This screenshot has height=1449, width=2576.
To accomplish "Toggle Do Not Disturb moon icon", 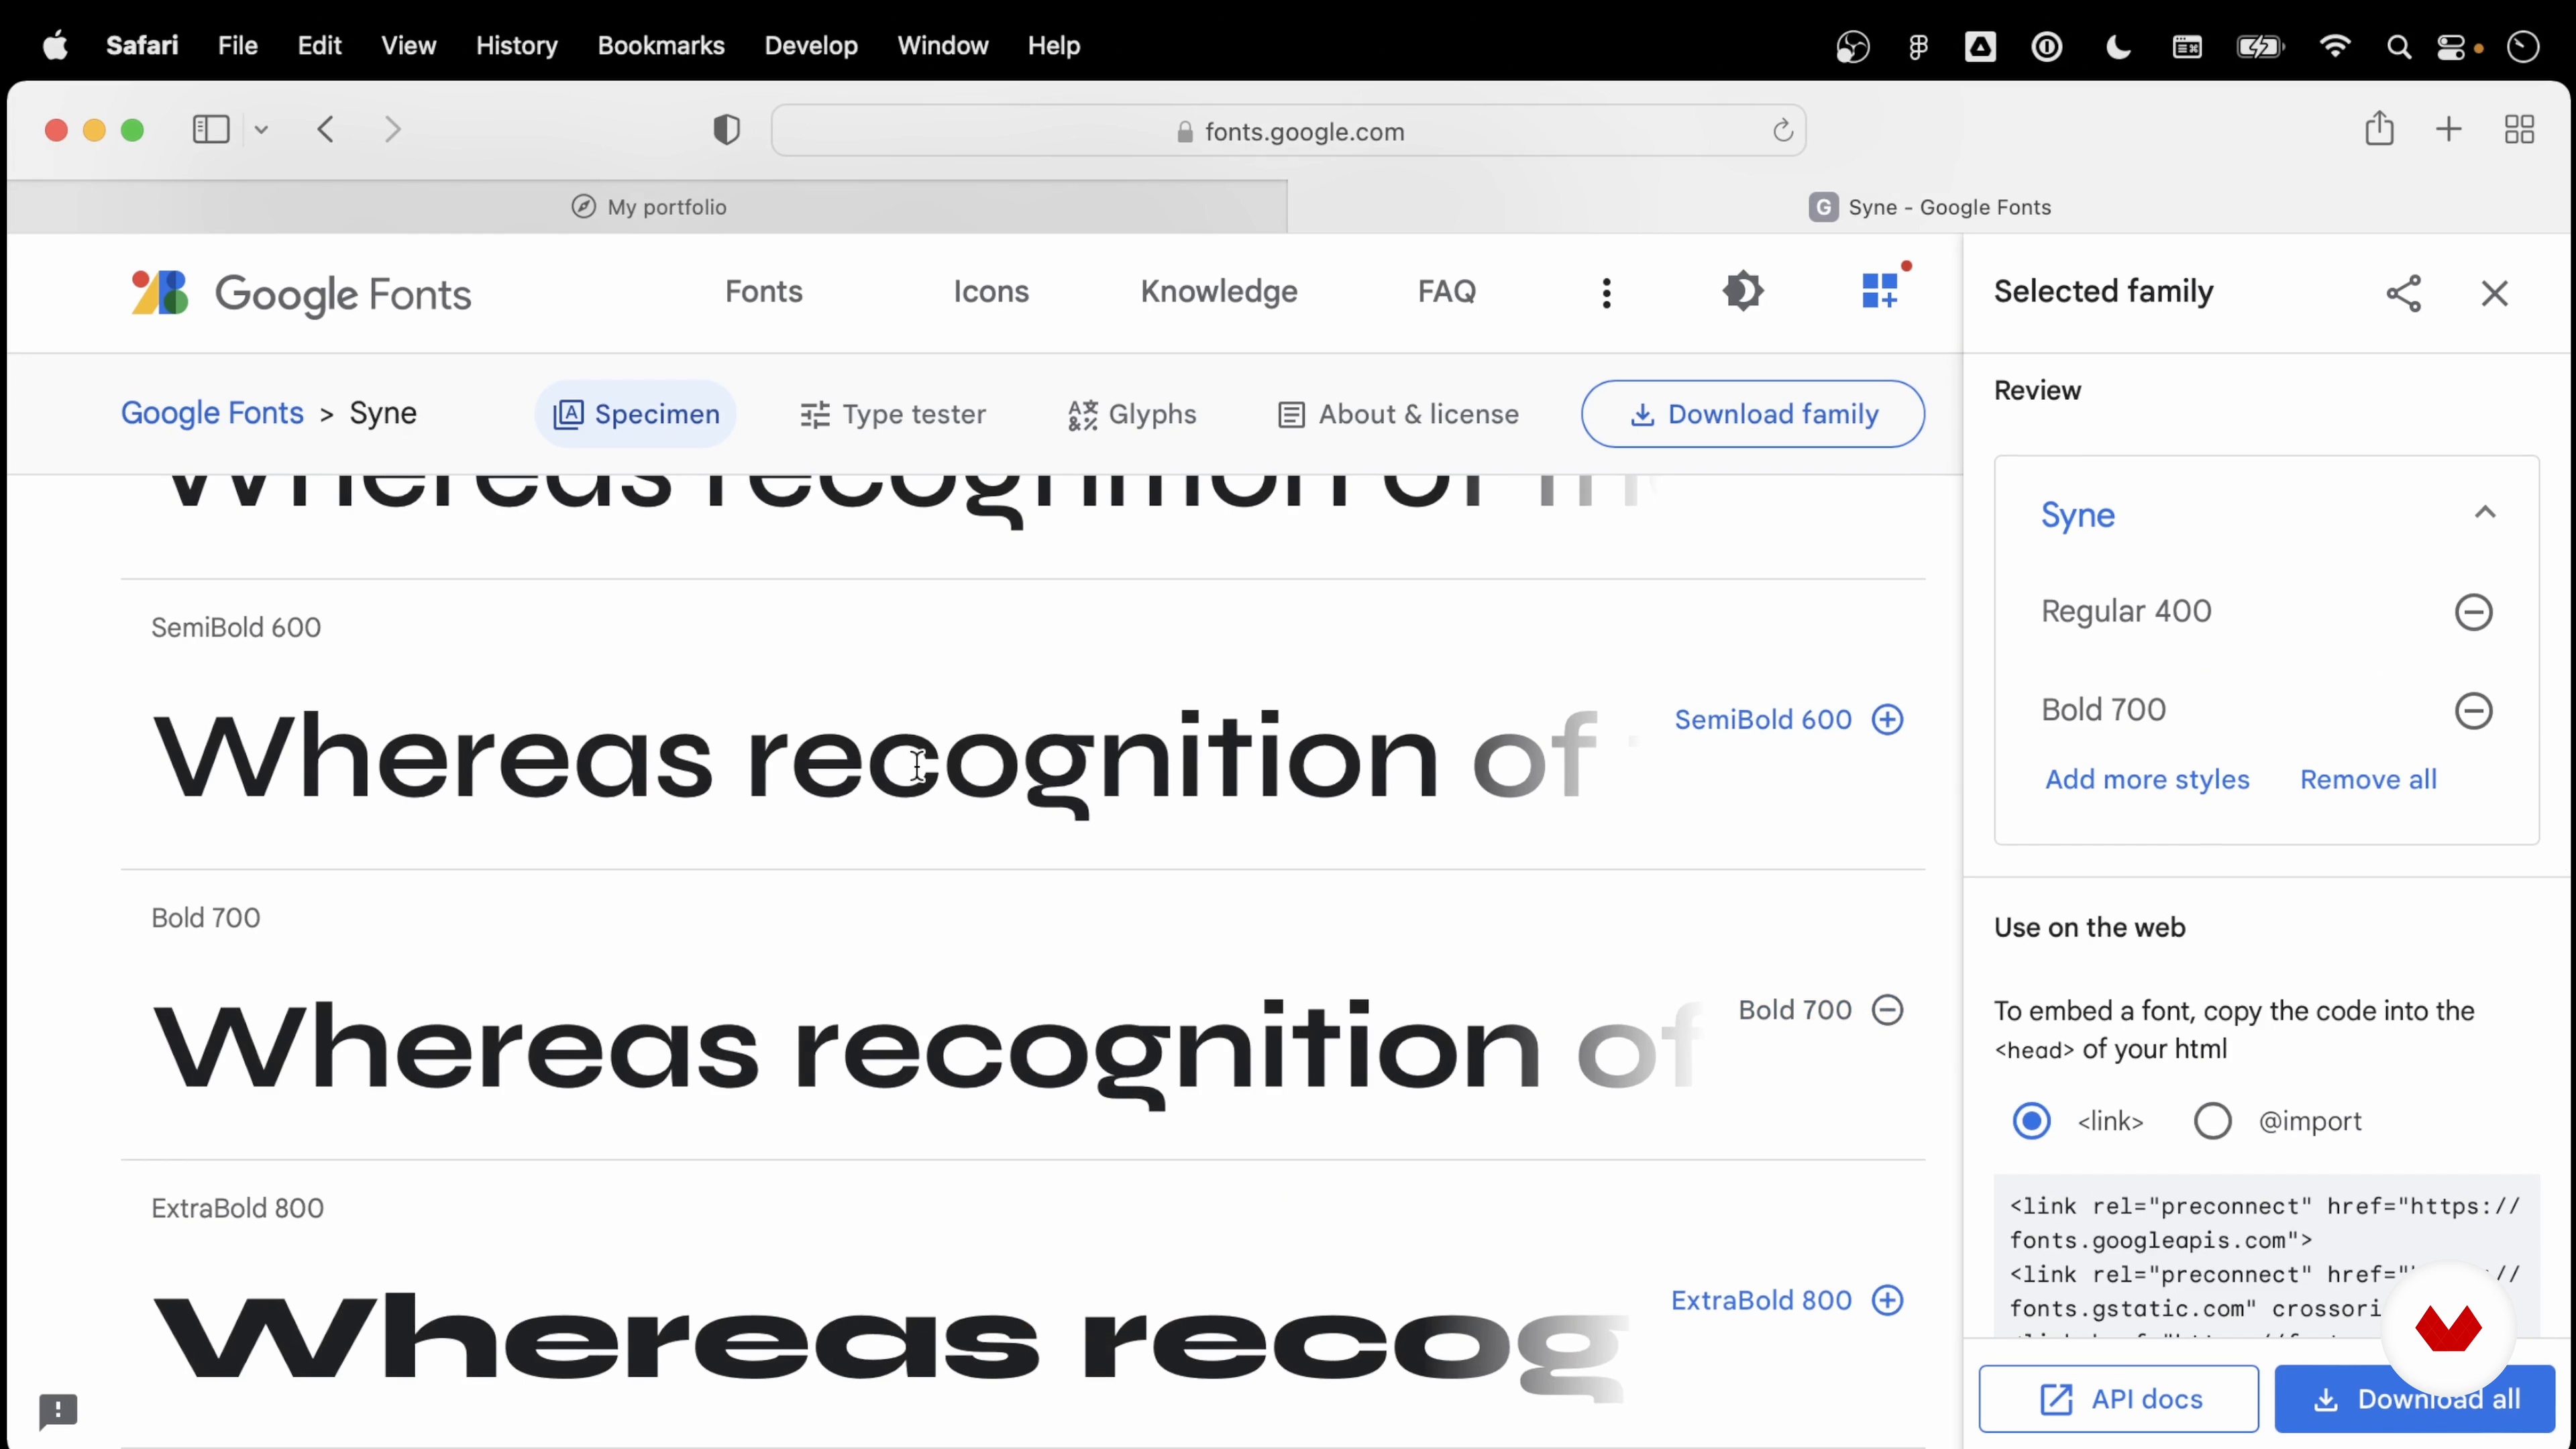I will 2117,46.
